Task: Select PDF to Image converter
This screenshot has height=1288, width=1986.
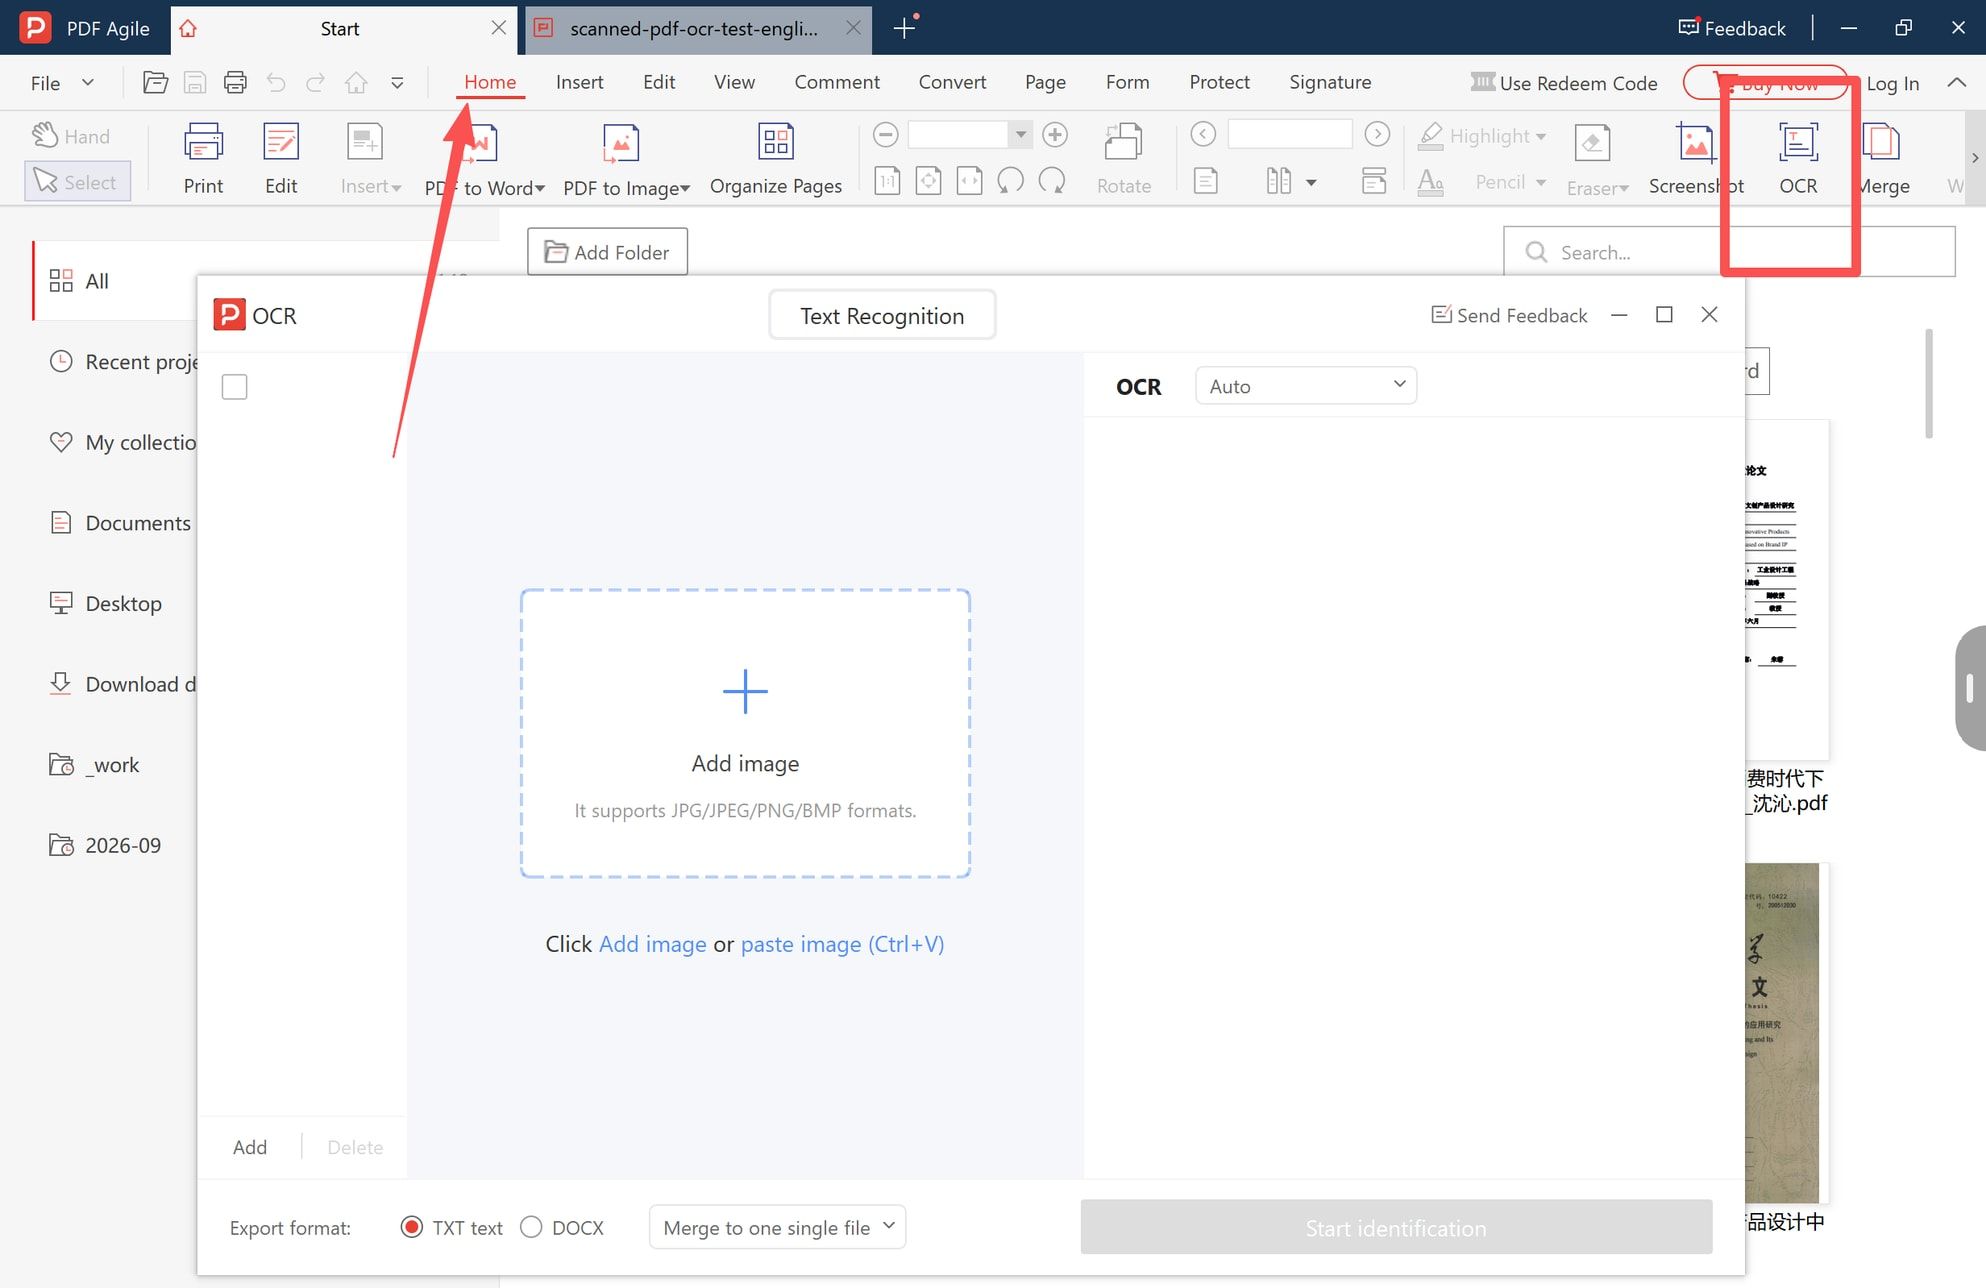Action: tap(626, 158)
